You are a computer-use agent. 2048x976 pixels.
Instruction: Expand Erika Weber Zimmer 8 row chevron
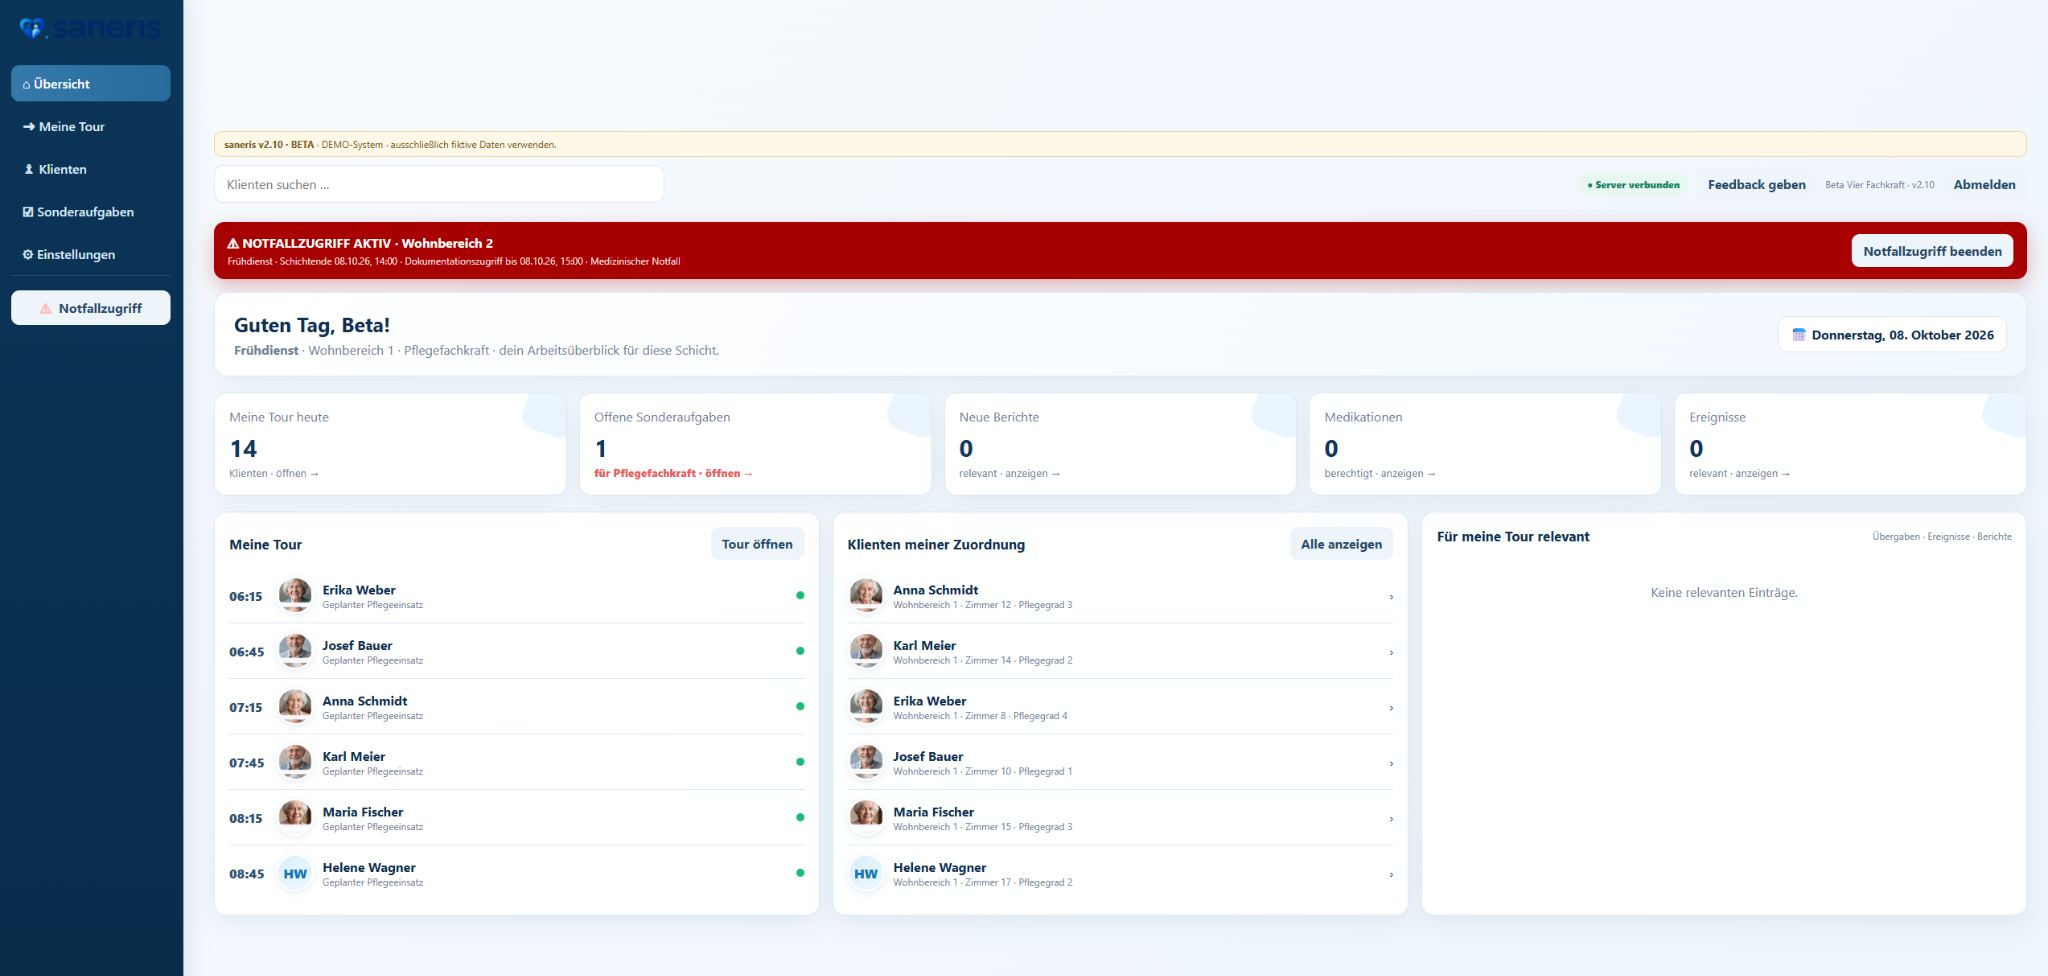tap(1391, 708)
